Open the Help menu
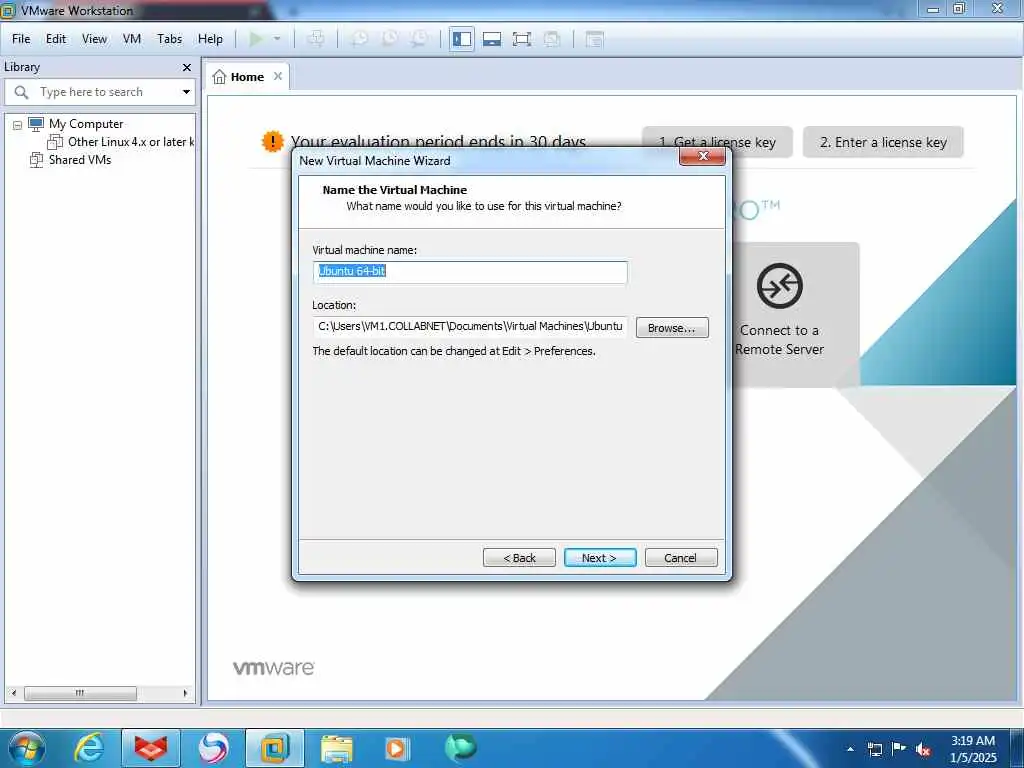The width and height of the screenshot is (1024, 768). point(210,39)
